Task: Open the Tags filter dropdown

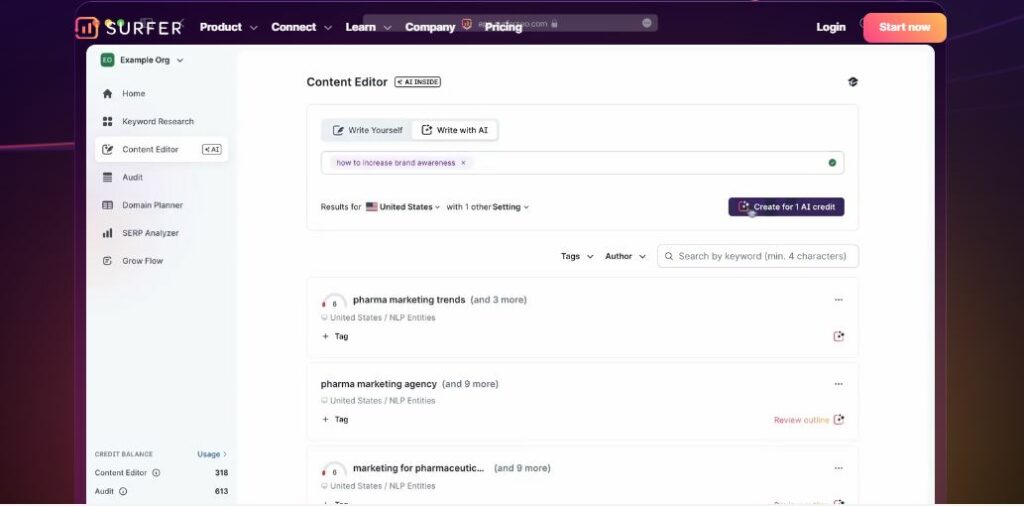Action: (x=577, y=257)
